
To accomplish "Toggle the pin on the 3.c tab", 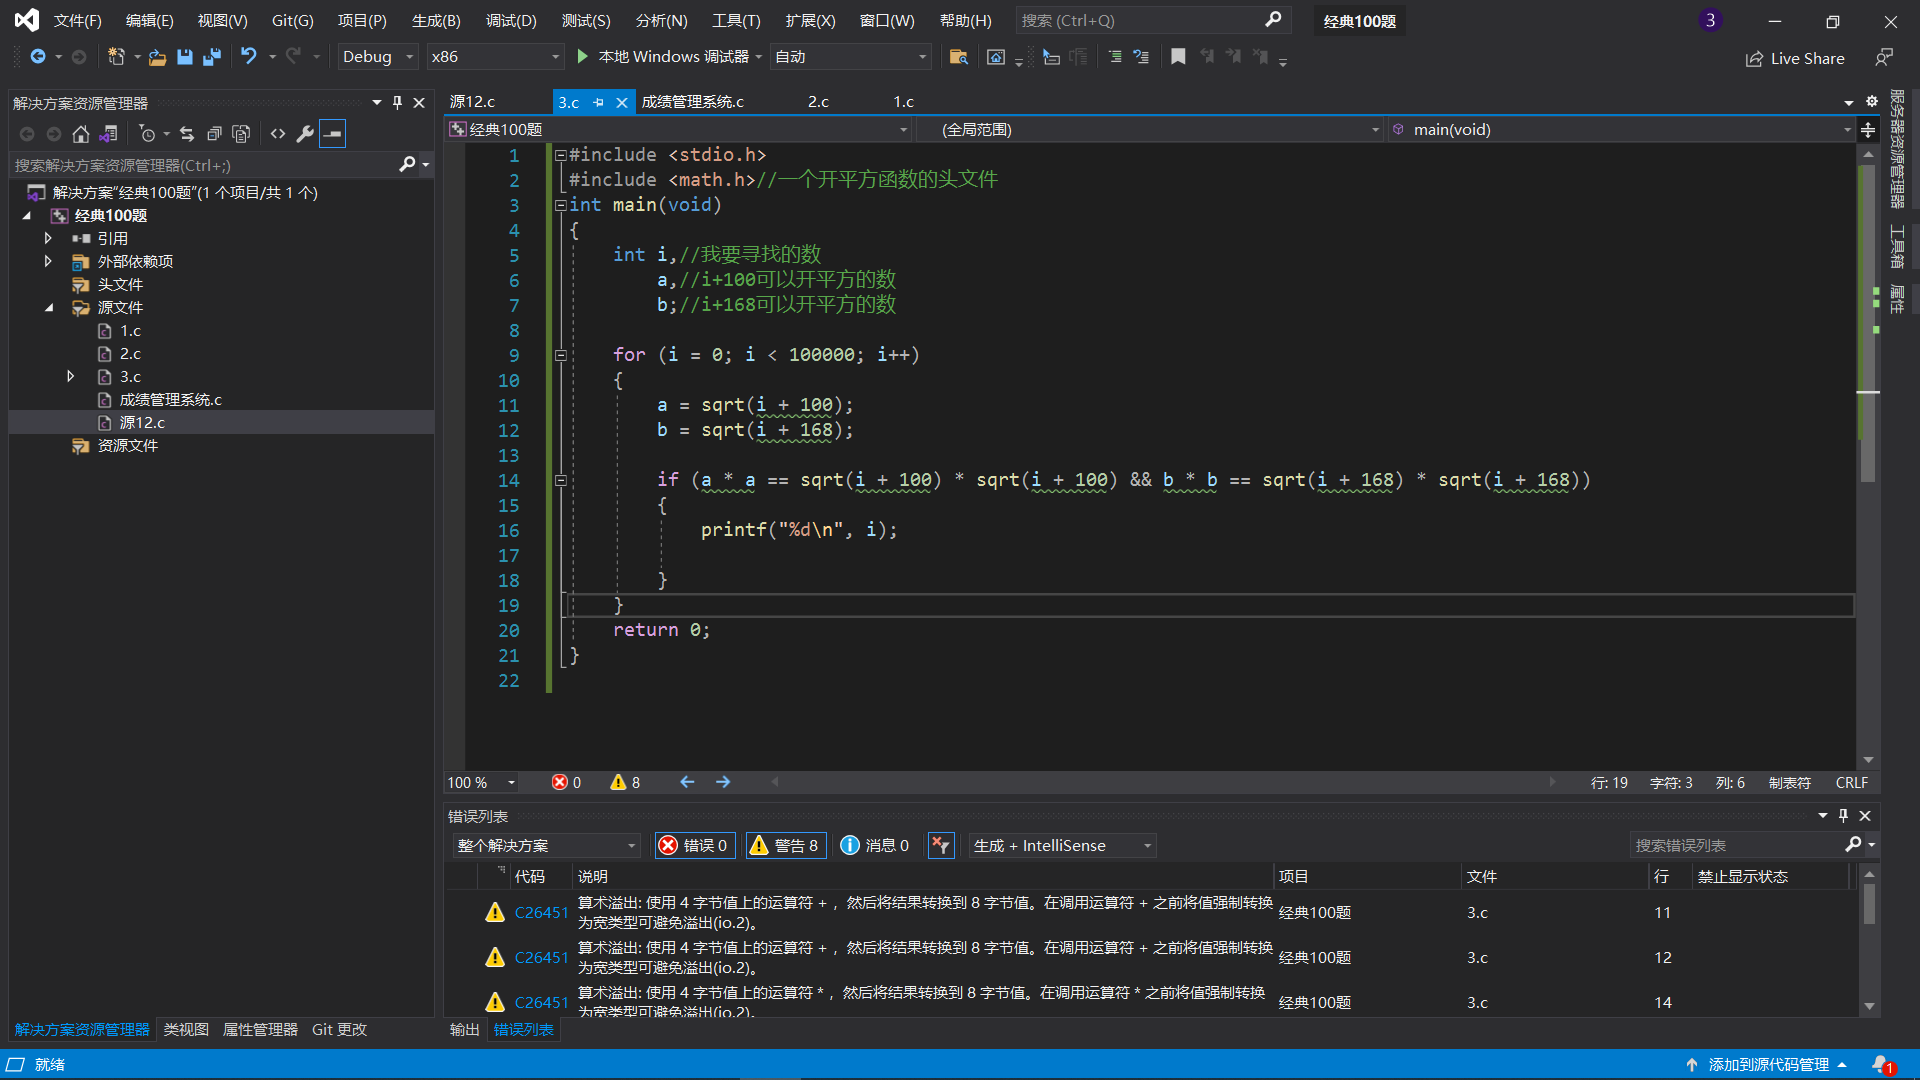I will pyautogui.click(x=598, y=102).
